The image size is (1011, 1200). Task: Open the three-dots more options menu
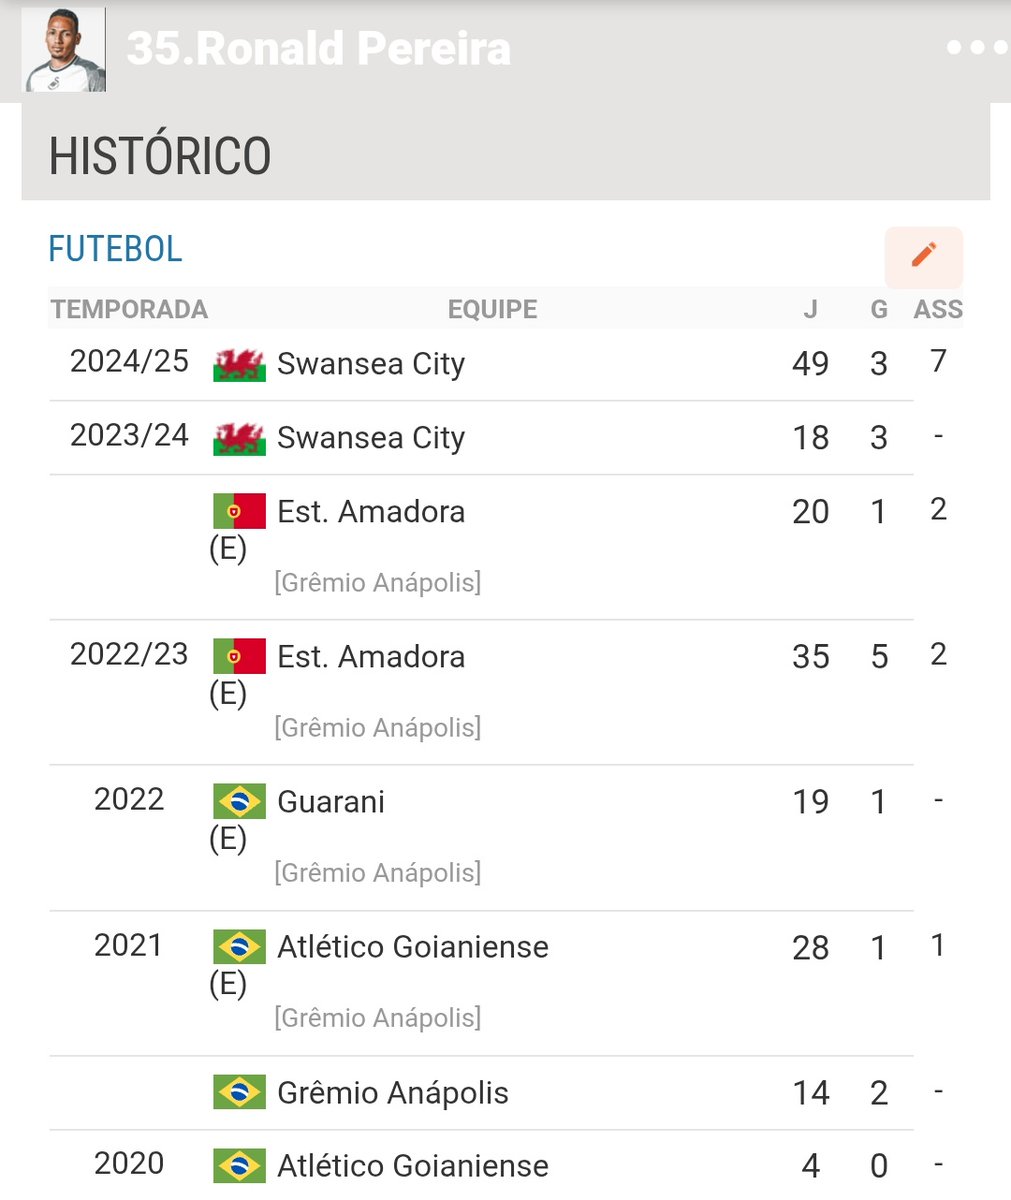(x=976, y=48)
